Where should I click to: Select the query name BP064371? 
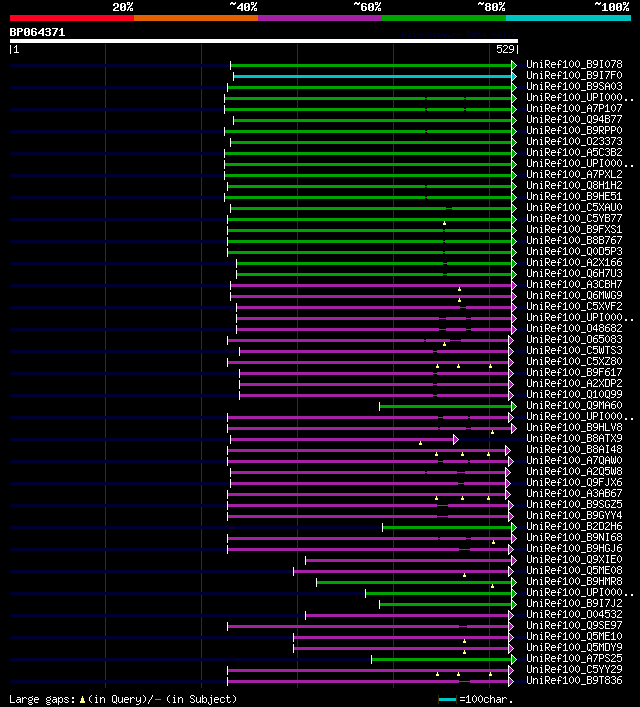click(x=37, y=32)
